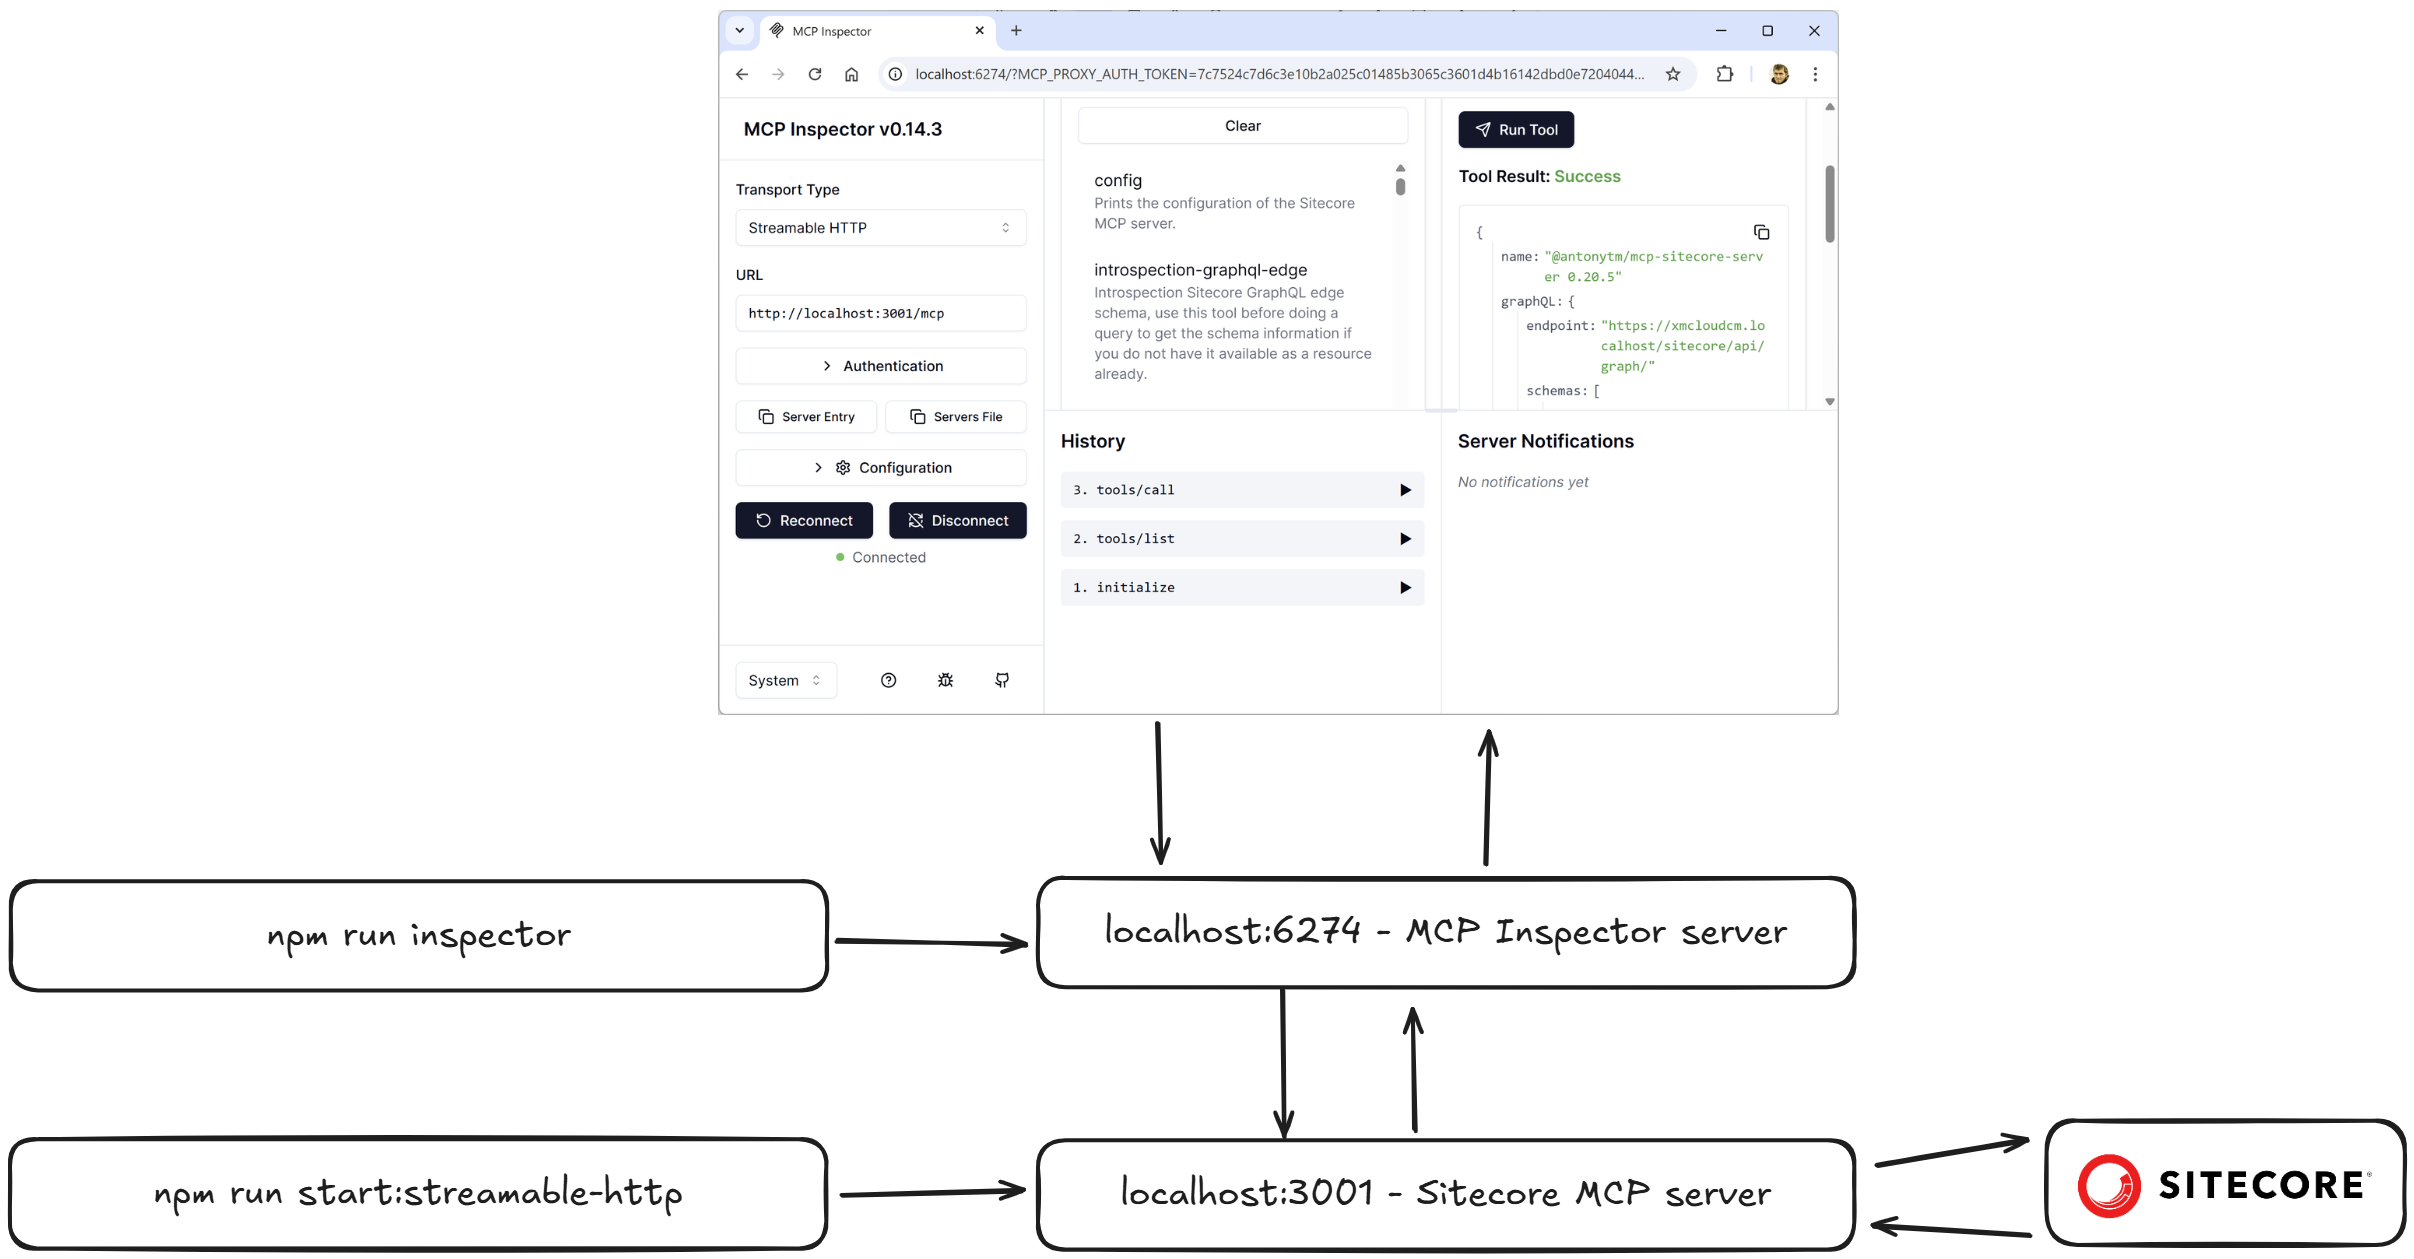Open the System theme dropdown
This screenshot has height=1259, width=2414.
[785, 680]
